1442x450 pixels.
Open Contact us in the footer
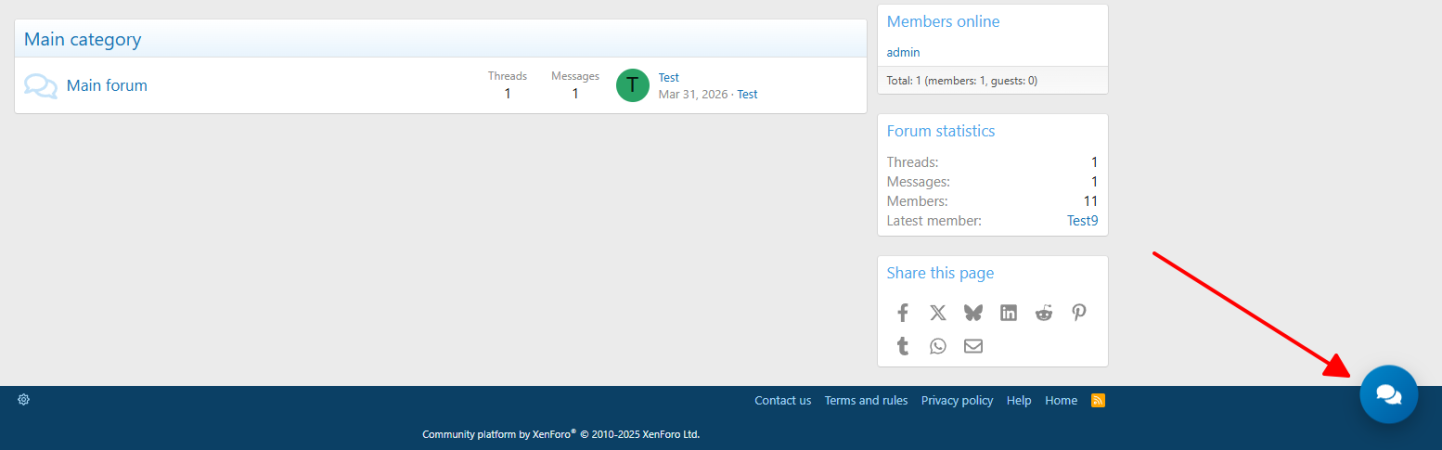tap(782, 401)
